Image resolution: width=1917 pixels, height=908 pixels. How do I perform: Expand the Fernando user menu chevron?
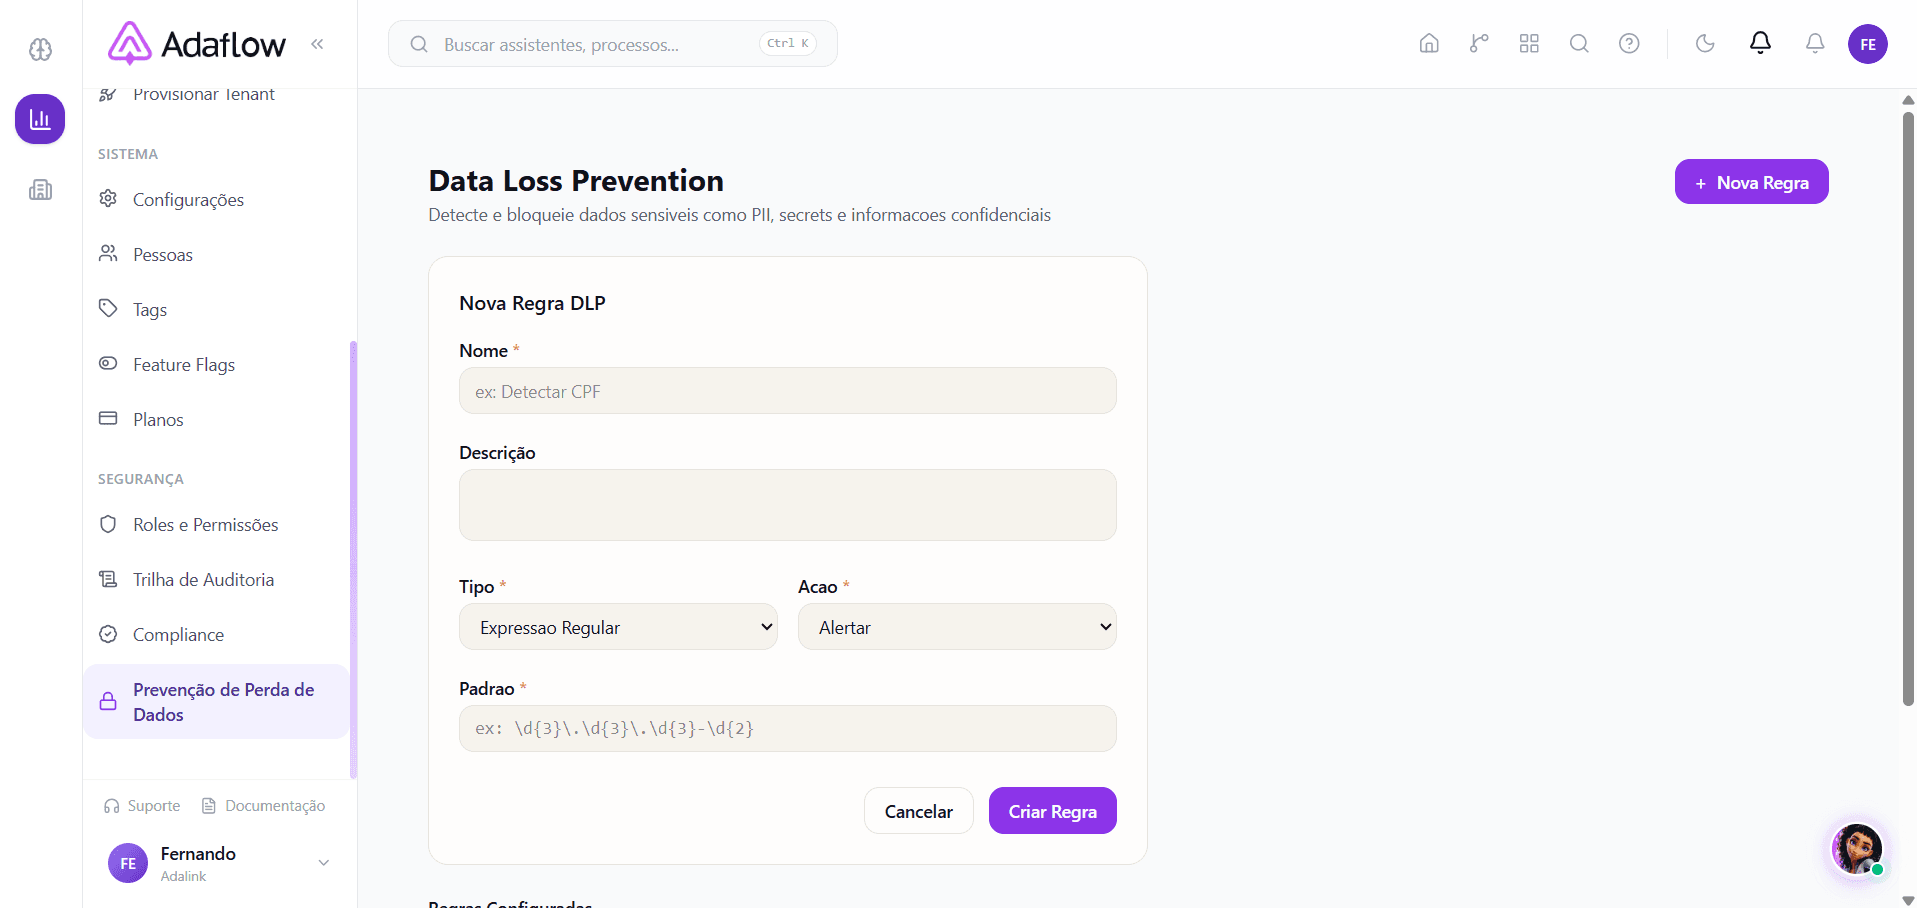pos(323,863)
